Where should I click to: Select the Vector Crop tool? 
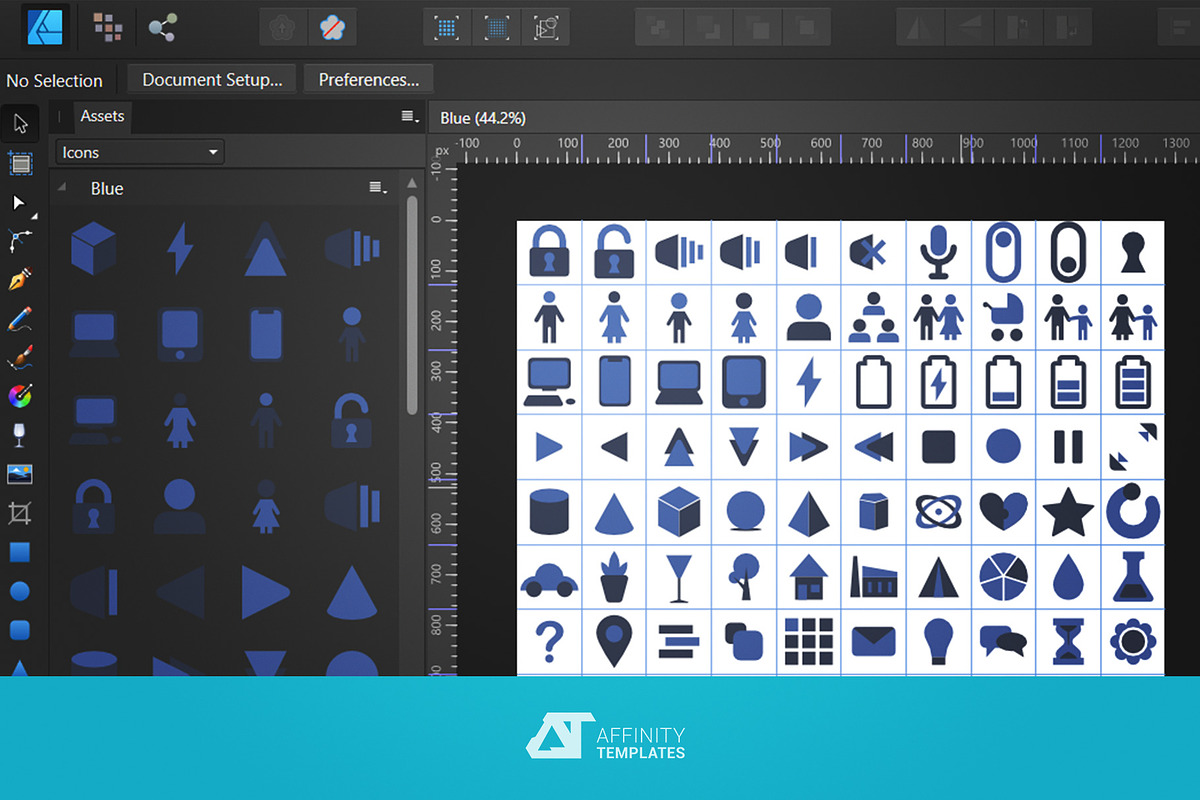(x=20, y=514)
